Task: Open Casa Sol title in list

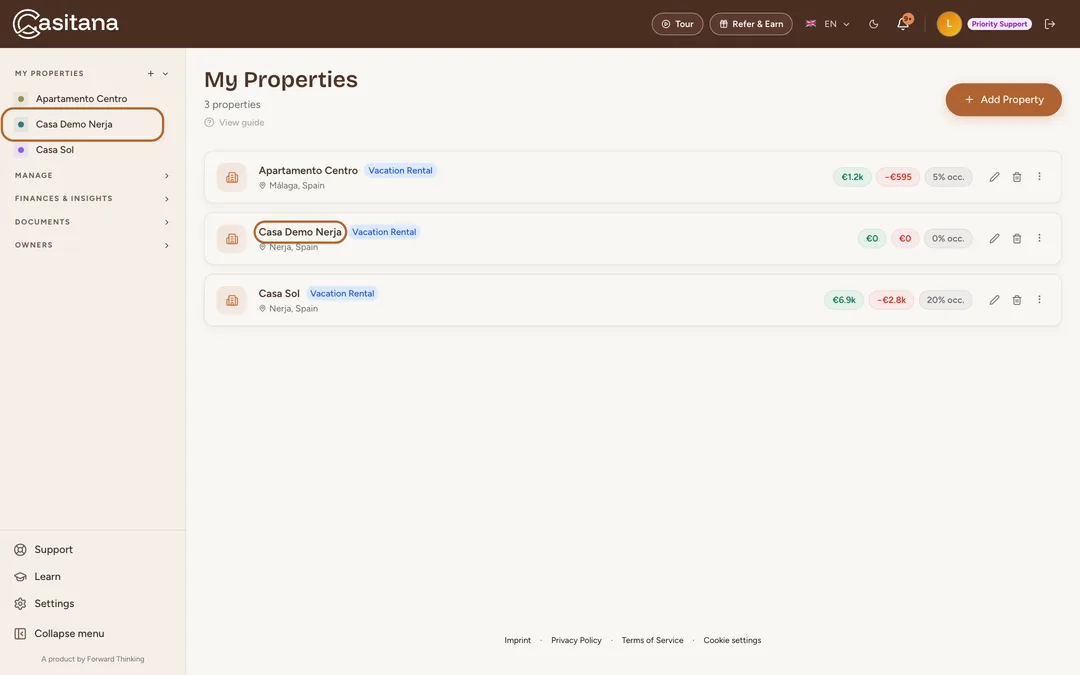Action: pyautogui.click(x=279, y=293)
